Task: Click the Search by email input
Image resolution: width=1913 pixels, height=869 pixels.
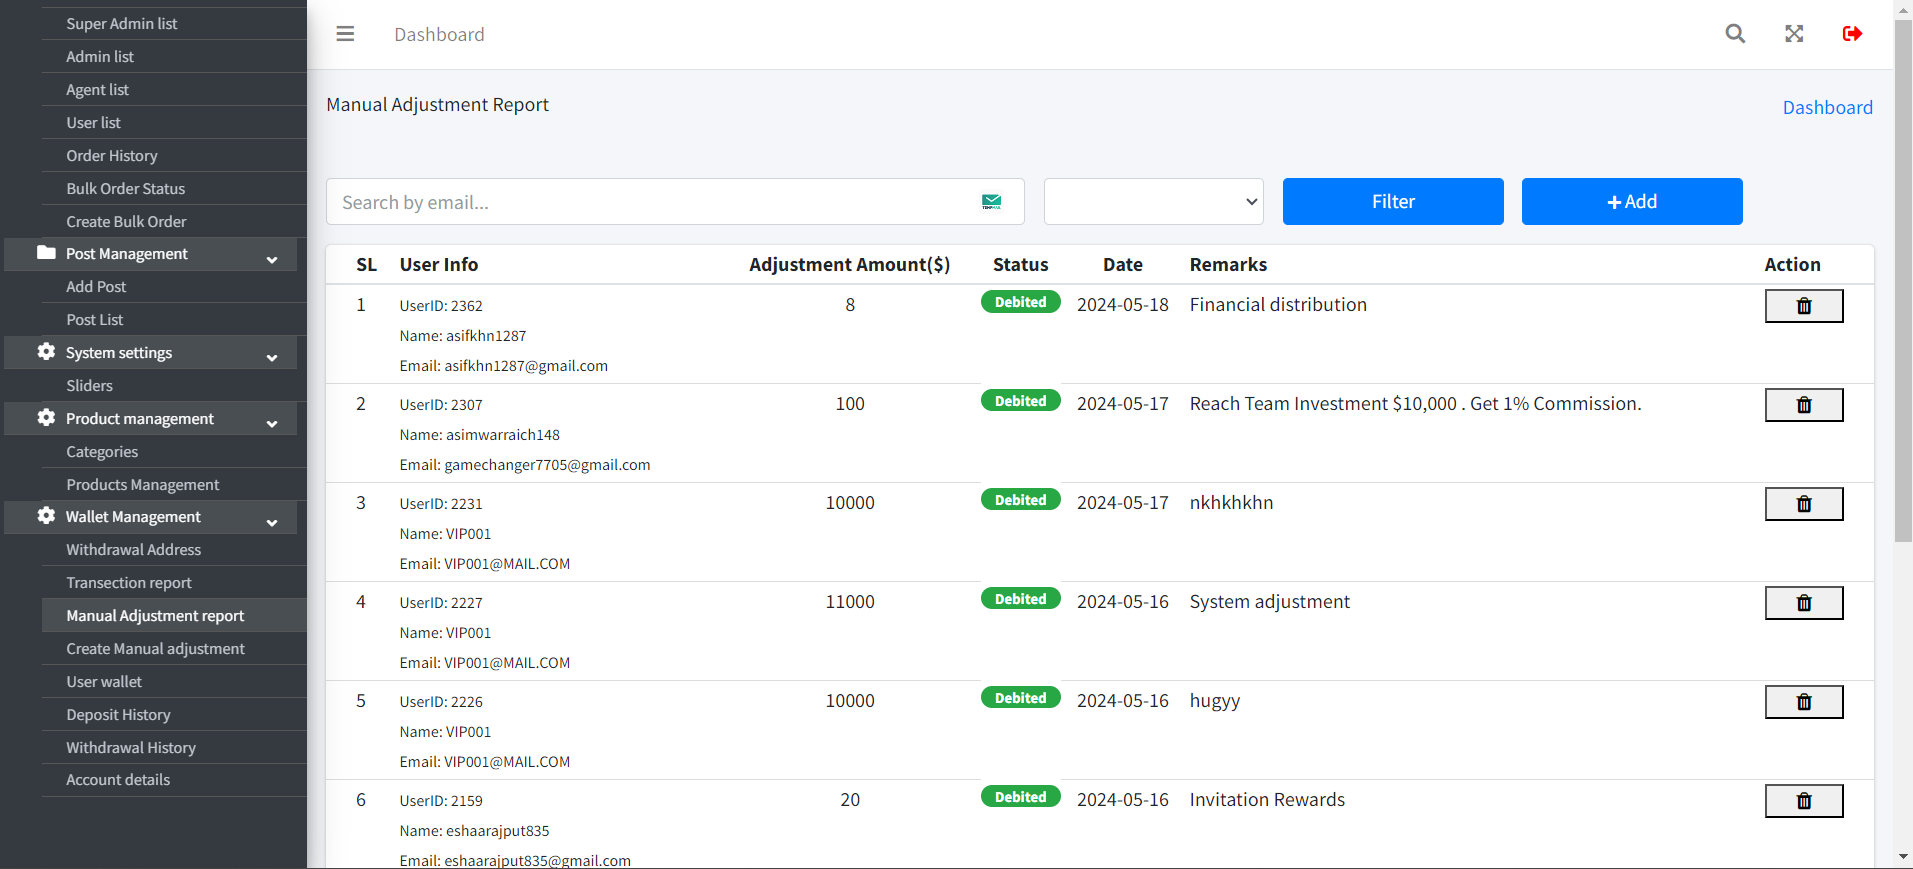Action: [x=650, y=202]
